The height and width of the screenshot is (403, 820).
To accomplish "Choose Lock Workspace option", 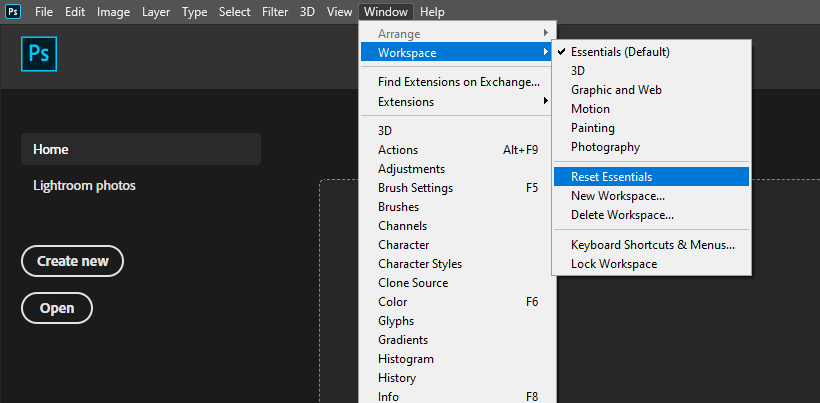I will point(614,264).
